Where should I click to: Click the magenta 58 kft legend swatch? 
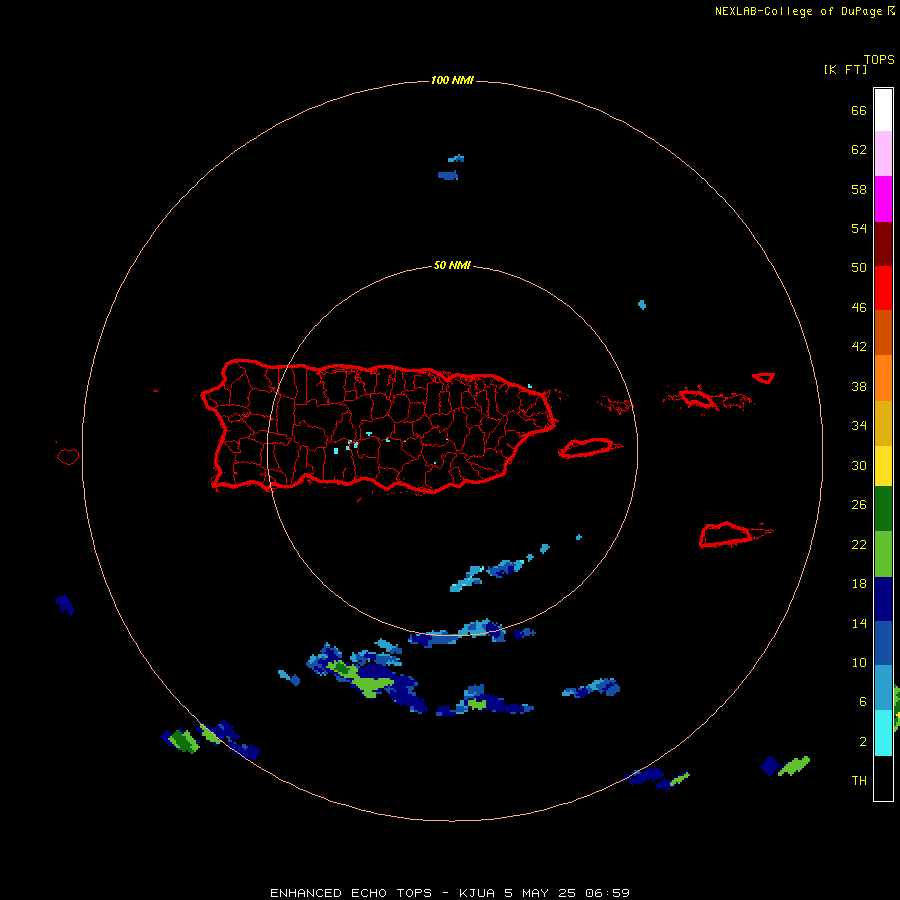point(883,199)
